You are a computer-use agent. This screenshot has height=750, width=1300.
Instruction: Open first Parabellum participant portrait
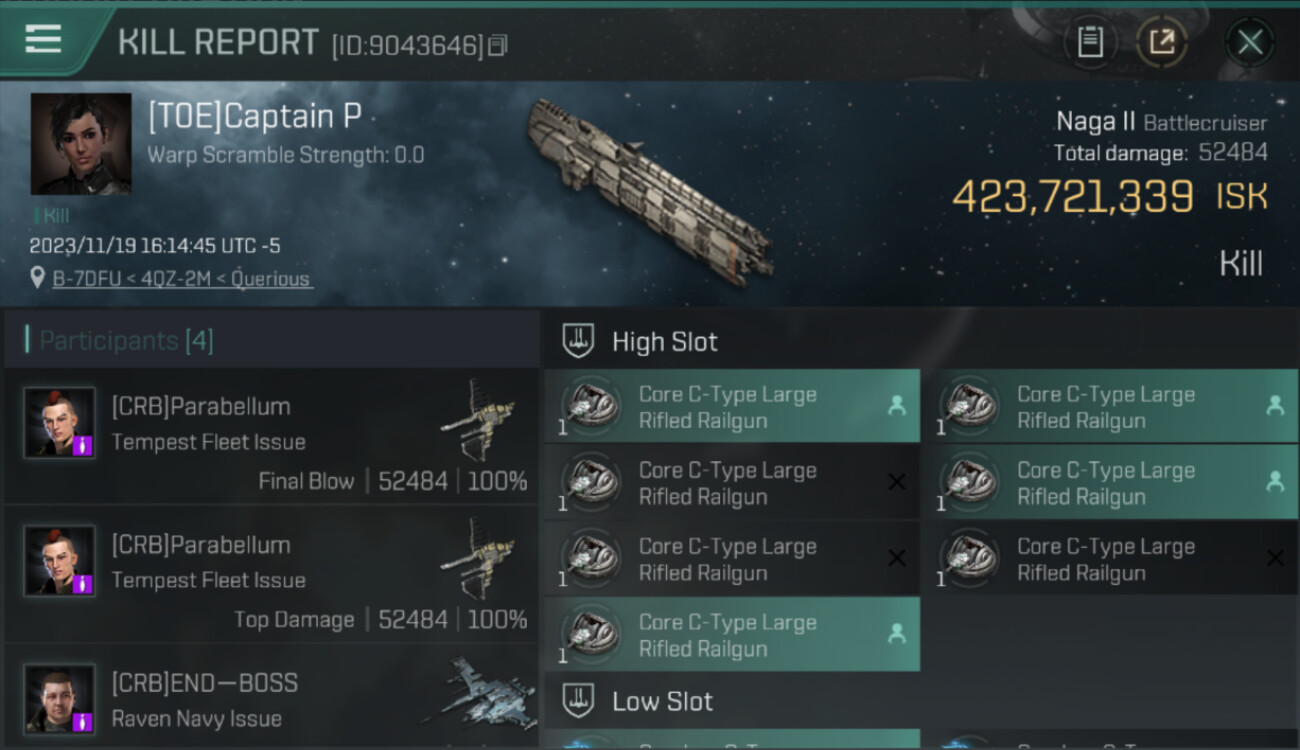click(x=60, y=423)
